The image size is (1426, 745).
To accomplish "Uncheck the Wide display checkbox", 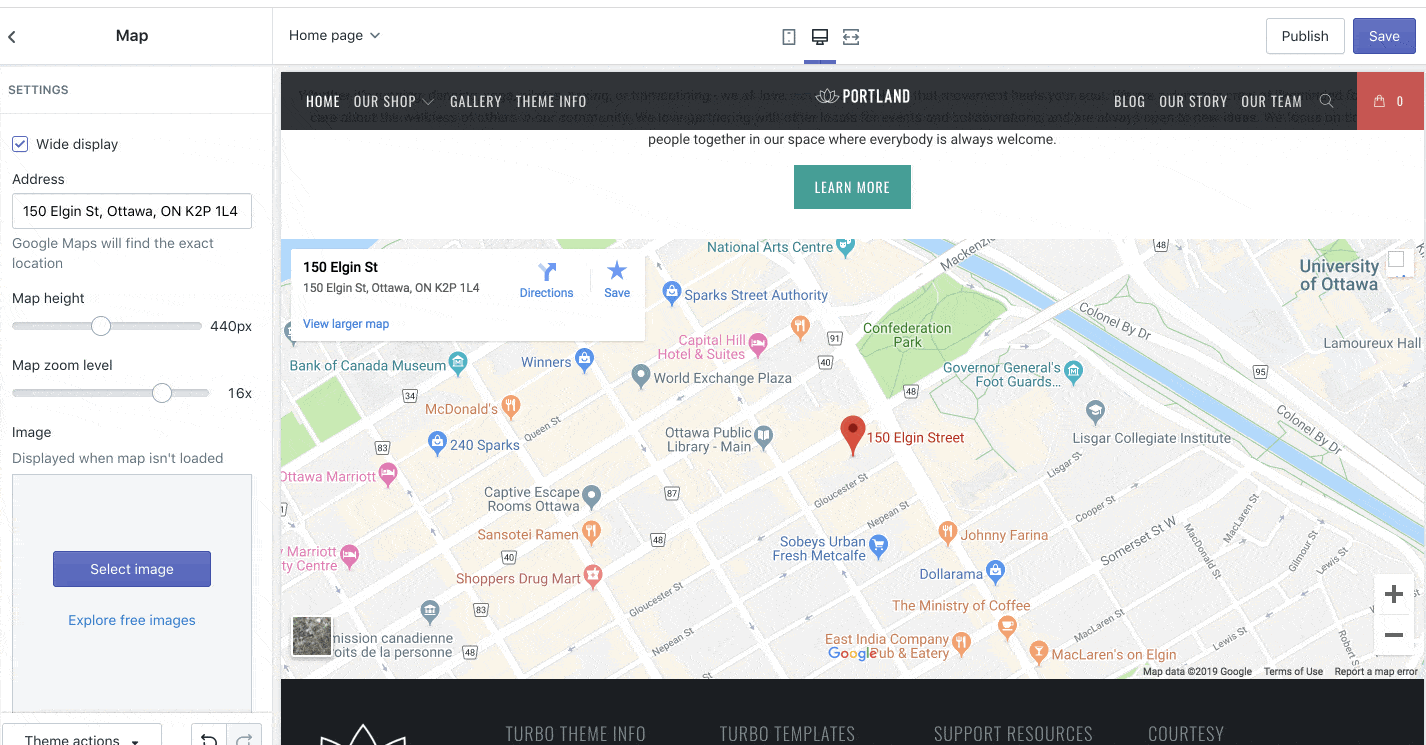I will [x=20, y=144].
